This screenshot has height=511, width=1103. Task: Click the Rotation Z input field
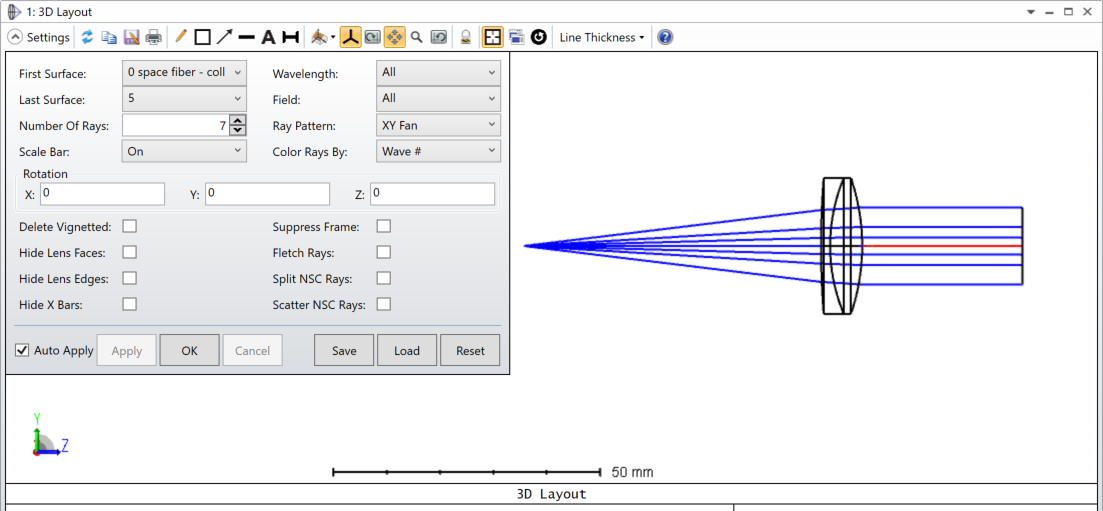click(432, 194)
